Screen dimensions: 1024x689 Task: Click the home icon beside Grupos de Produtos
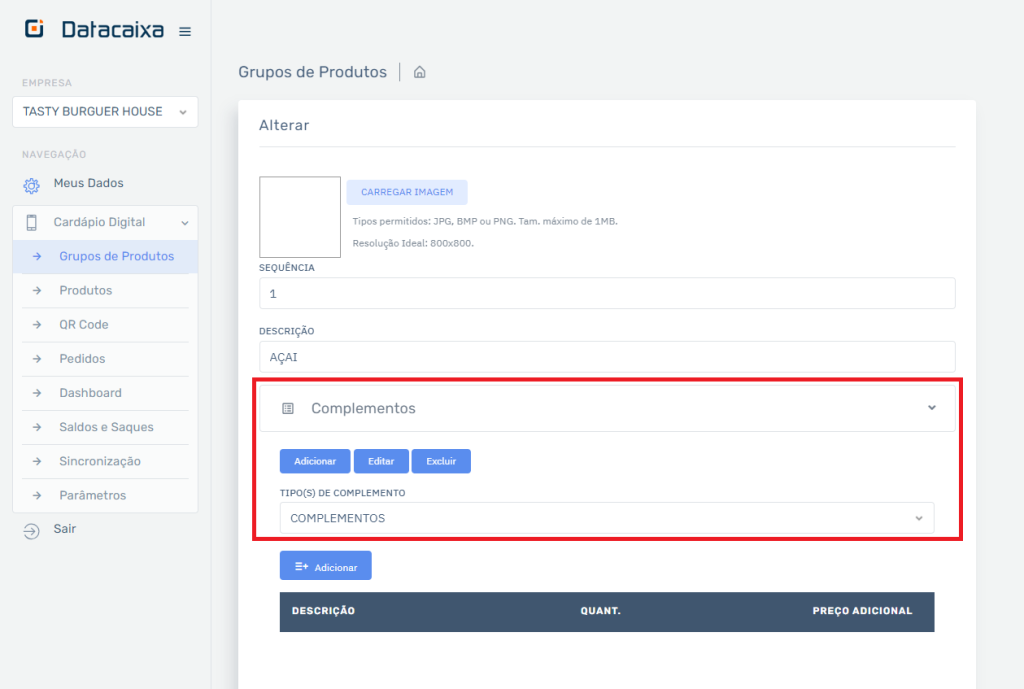coord(420,72)
